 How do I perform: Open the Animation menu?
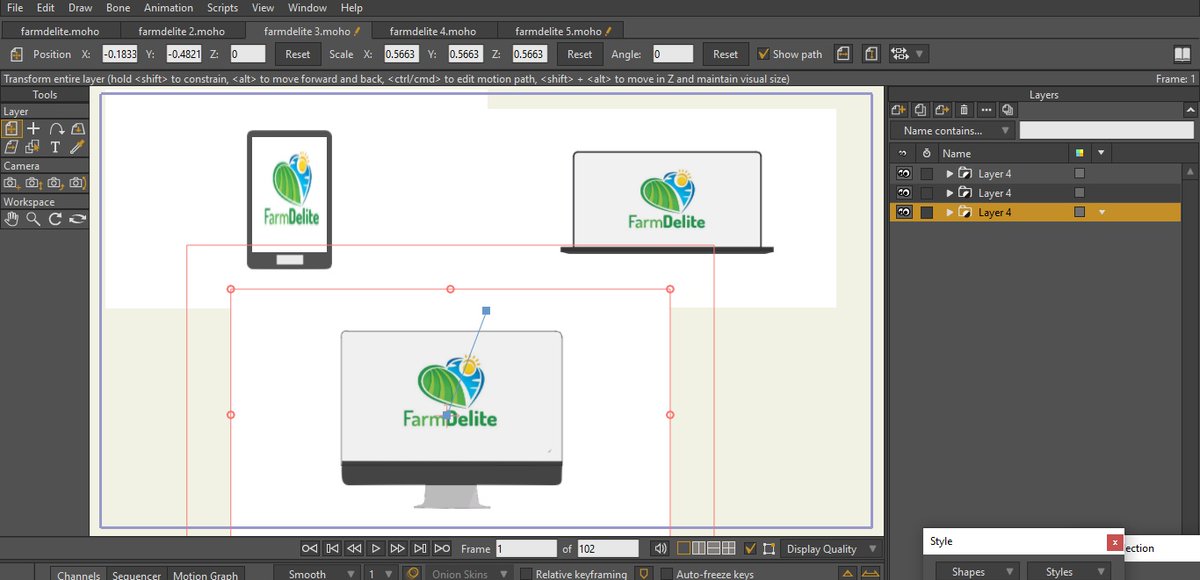tap(168, 8)
